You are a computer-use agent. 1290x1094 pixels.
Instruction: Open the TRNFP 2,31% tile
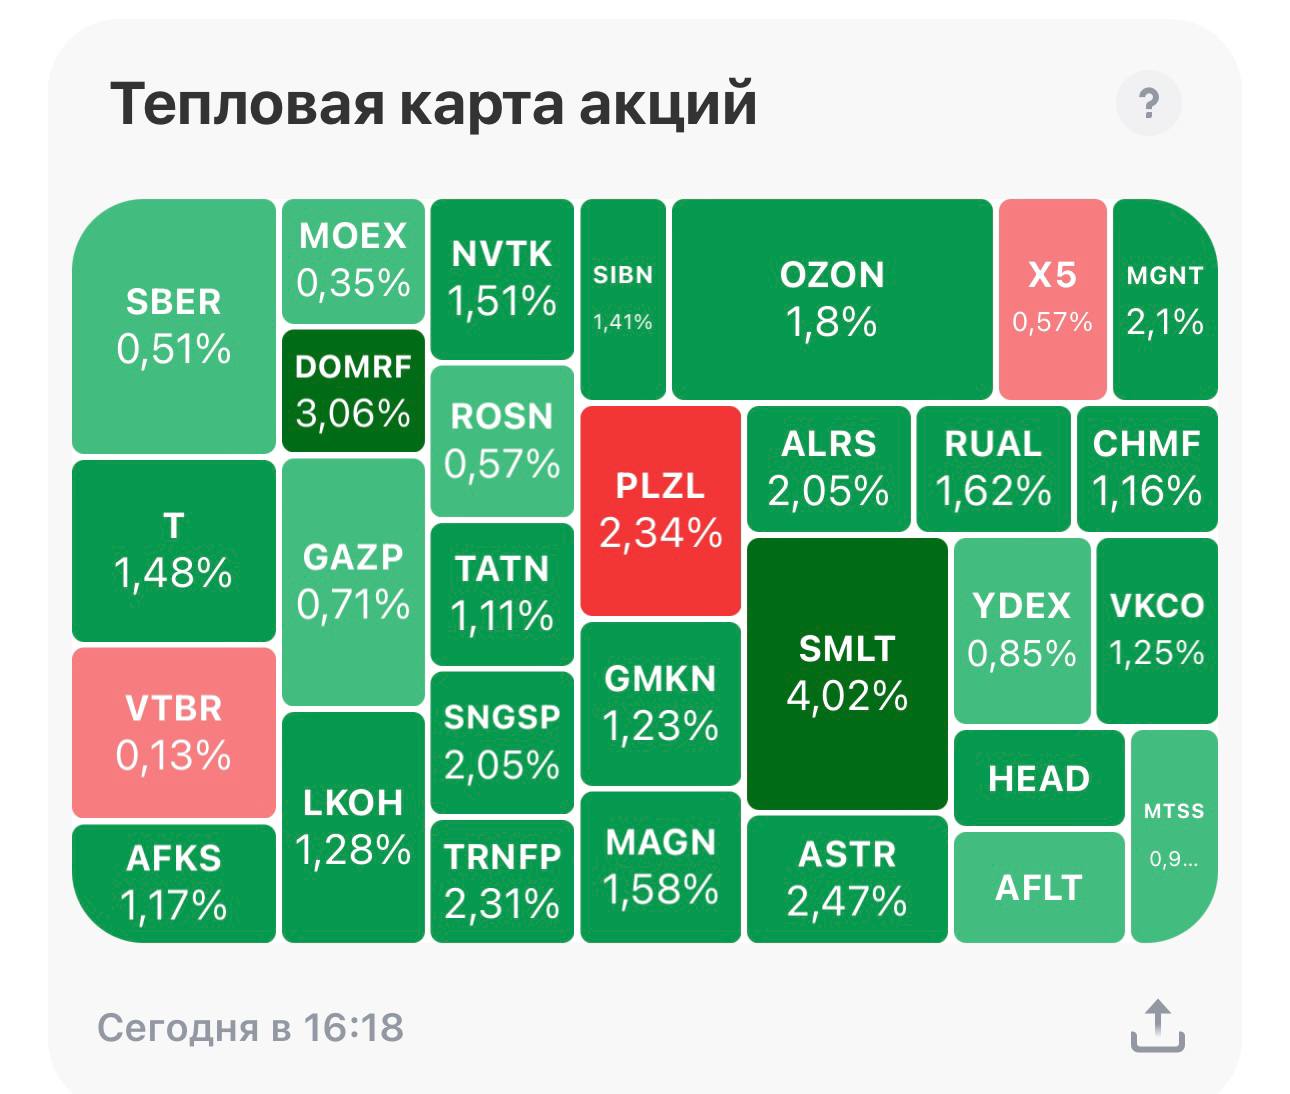[502, 881]
